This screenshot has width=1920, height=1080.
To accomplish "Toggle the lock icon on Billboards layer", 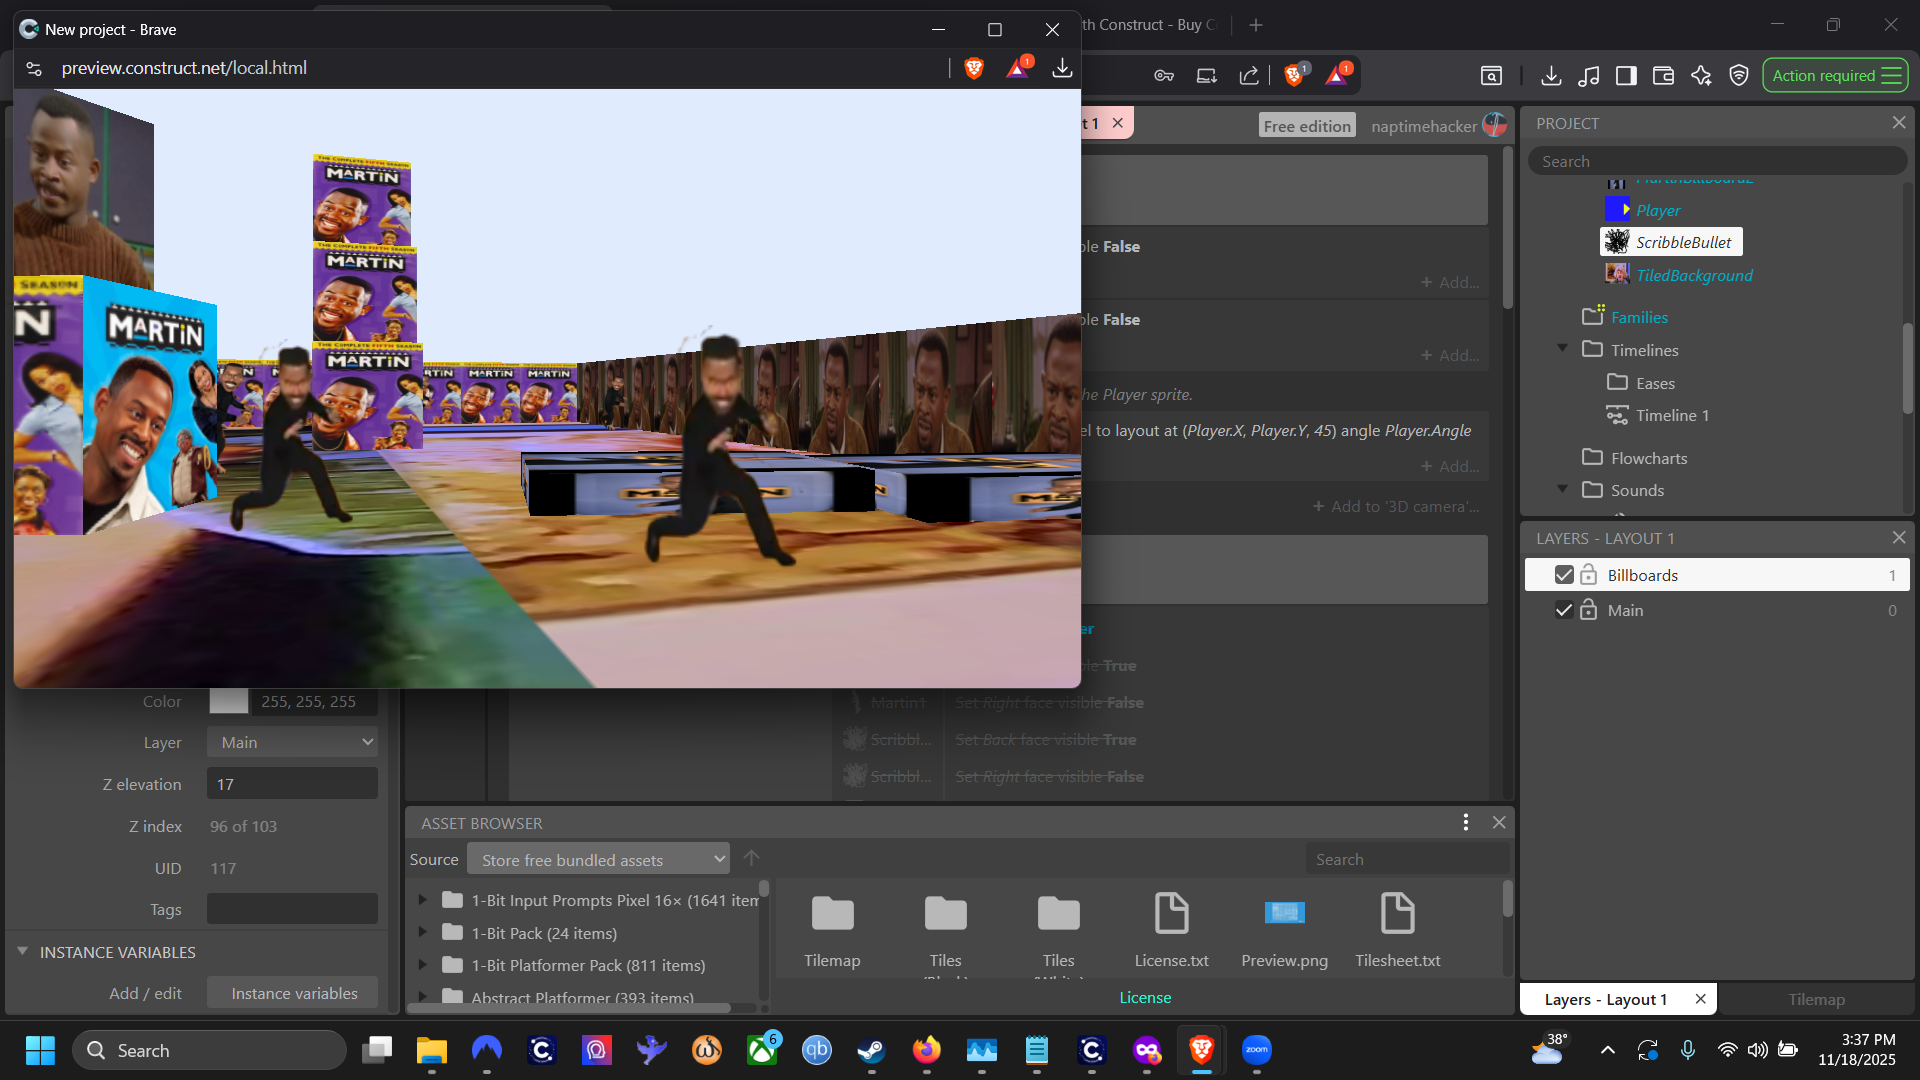I will pyautogui.click(x=1588, y=575).
